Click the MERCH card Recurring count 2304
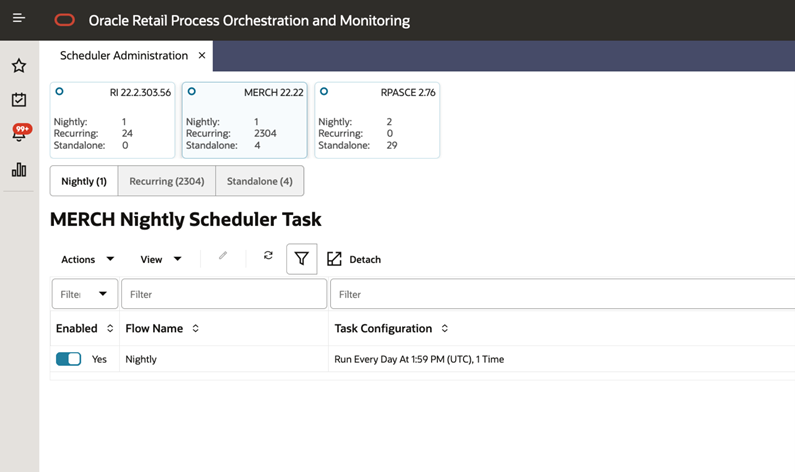The height and width of the screenshot is (472, 795). 265,133
